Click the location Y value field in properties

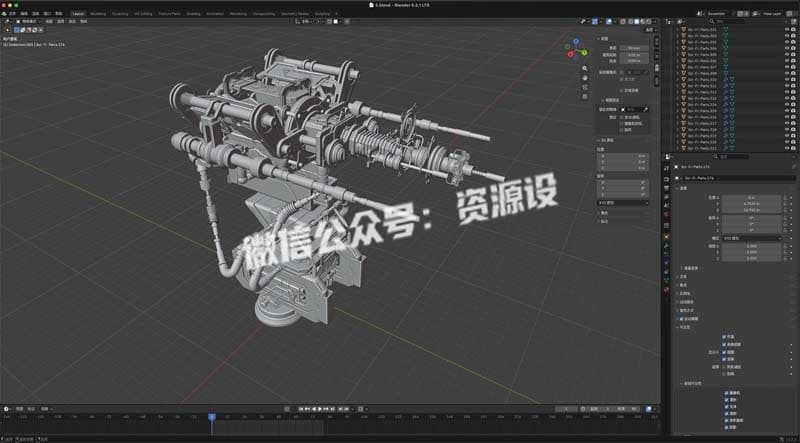[x=751, y=204]
